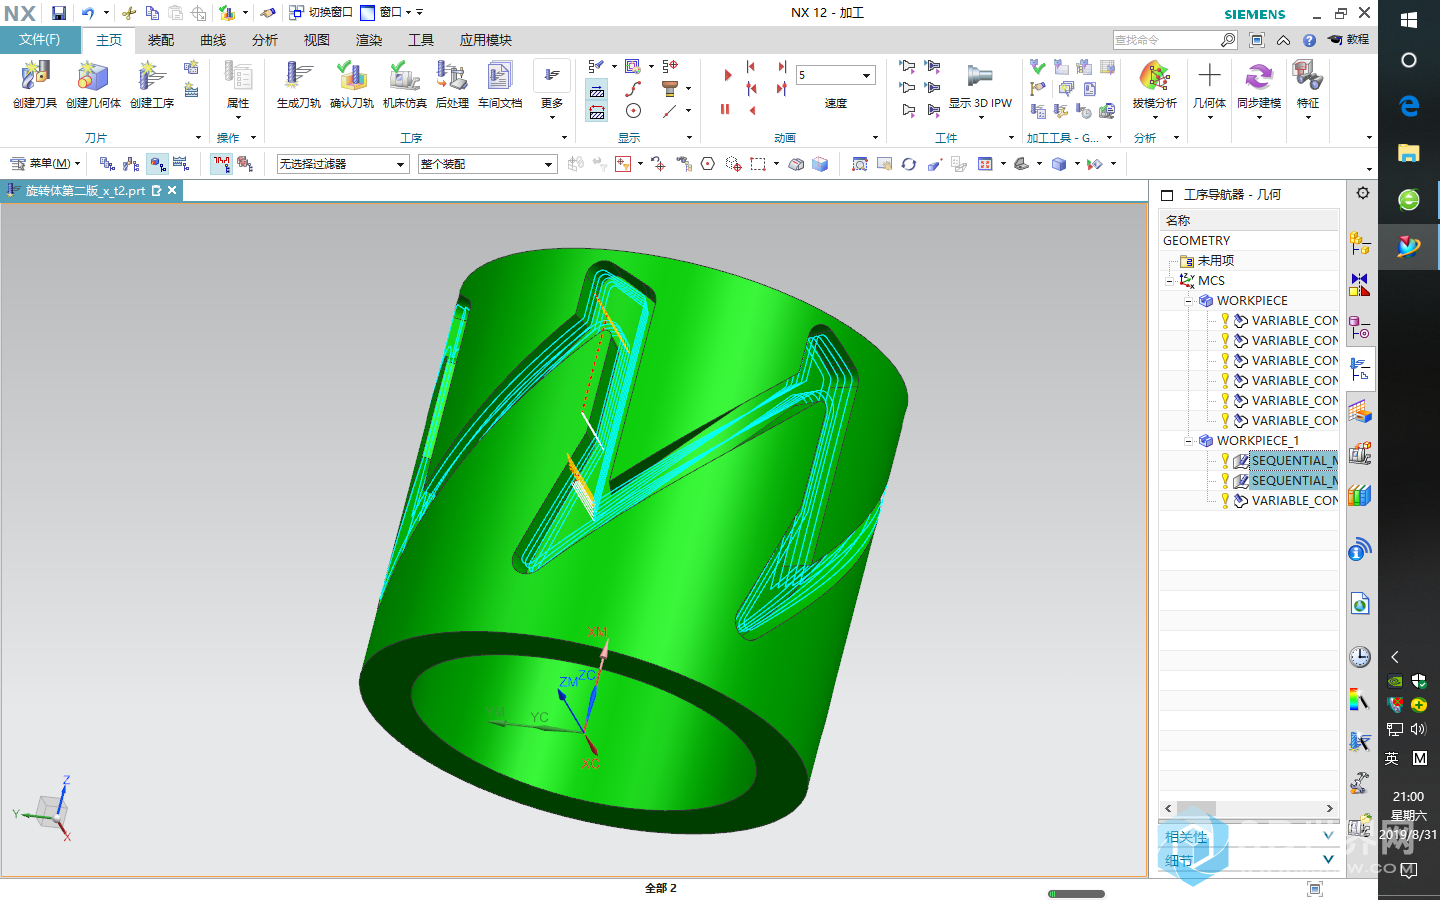Open the Draft Analysis (拔模分析) icon
1440x900 pixels.
(1154, 77)
